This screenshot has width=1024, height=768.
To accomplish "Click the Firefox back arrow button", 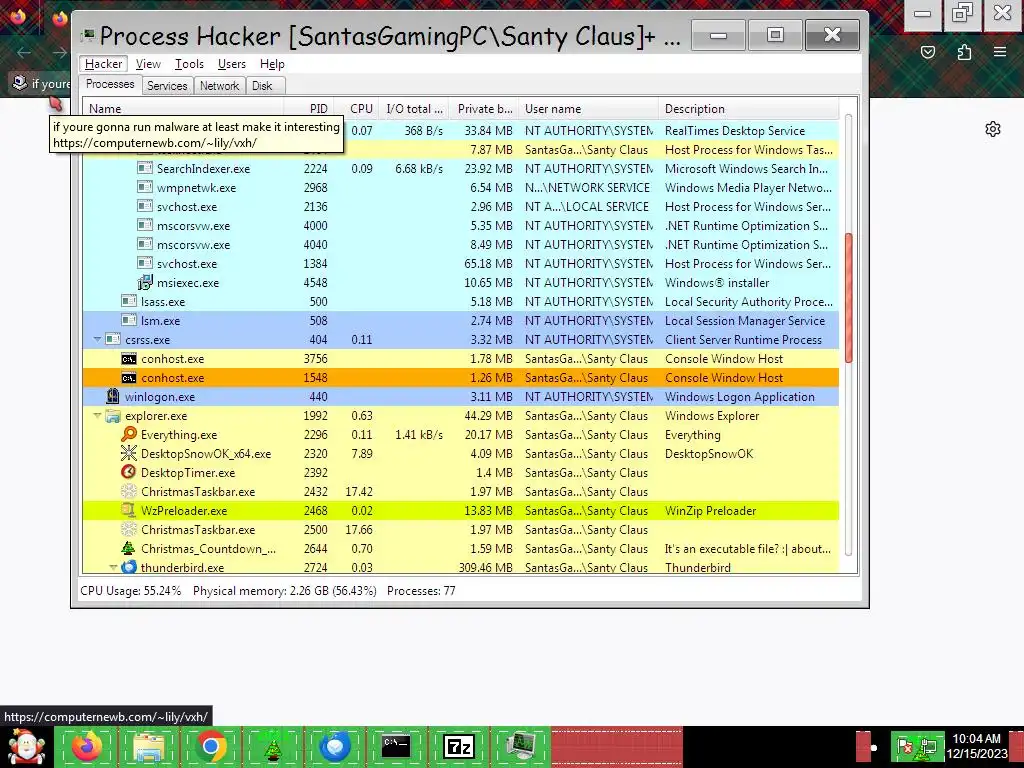I will click(24, 52).
